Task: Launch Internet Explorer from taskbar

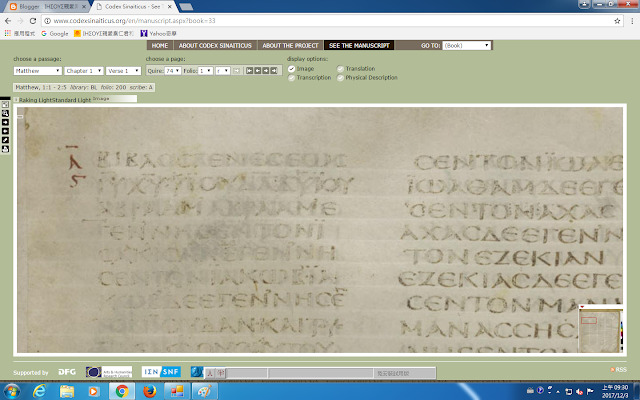Action: pos(40,391)
